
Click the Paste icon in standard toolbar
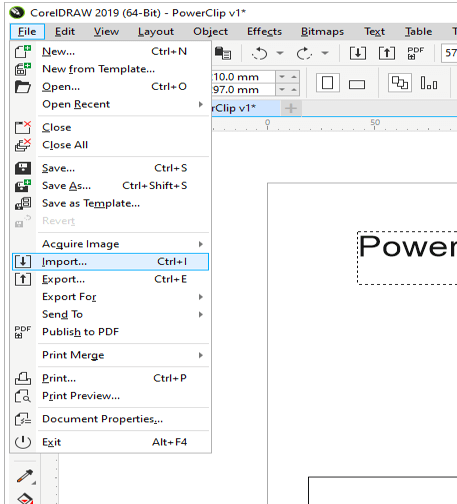click(223, 53)
